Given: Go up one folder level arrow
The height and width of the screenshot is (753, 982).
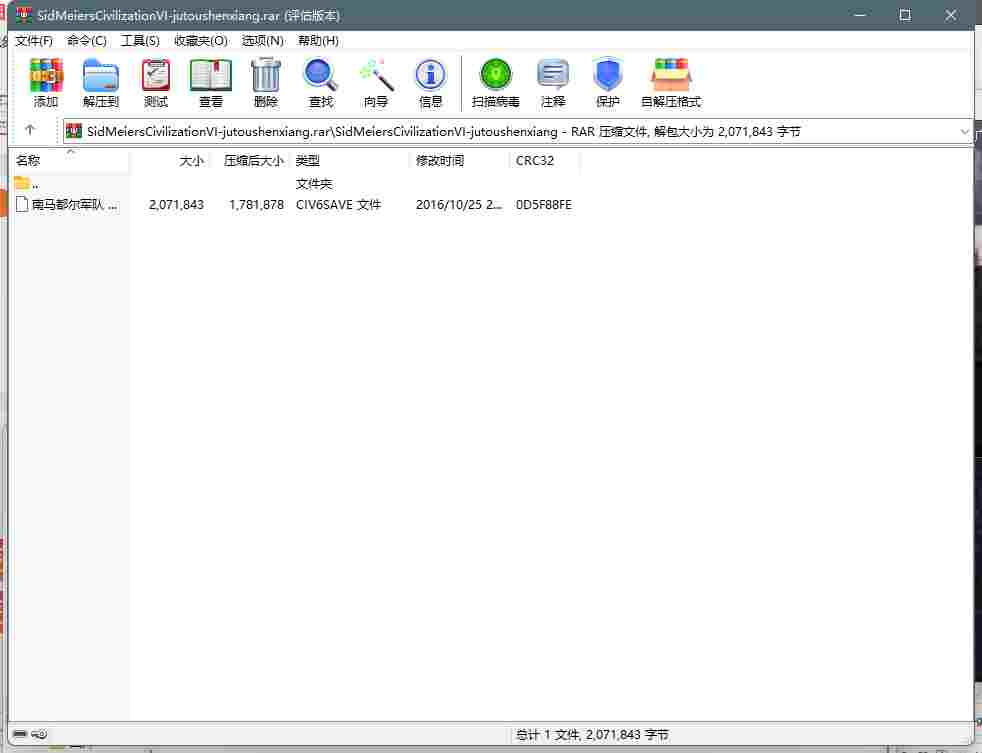Looking at the screenshot, I should [30, 130].
